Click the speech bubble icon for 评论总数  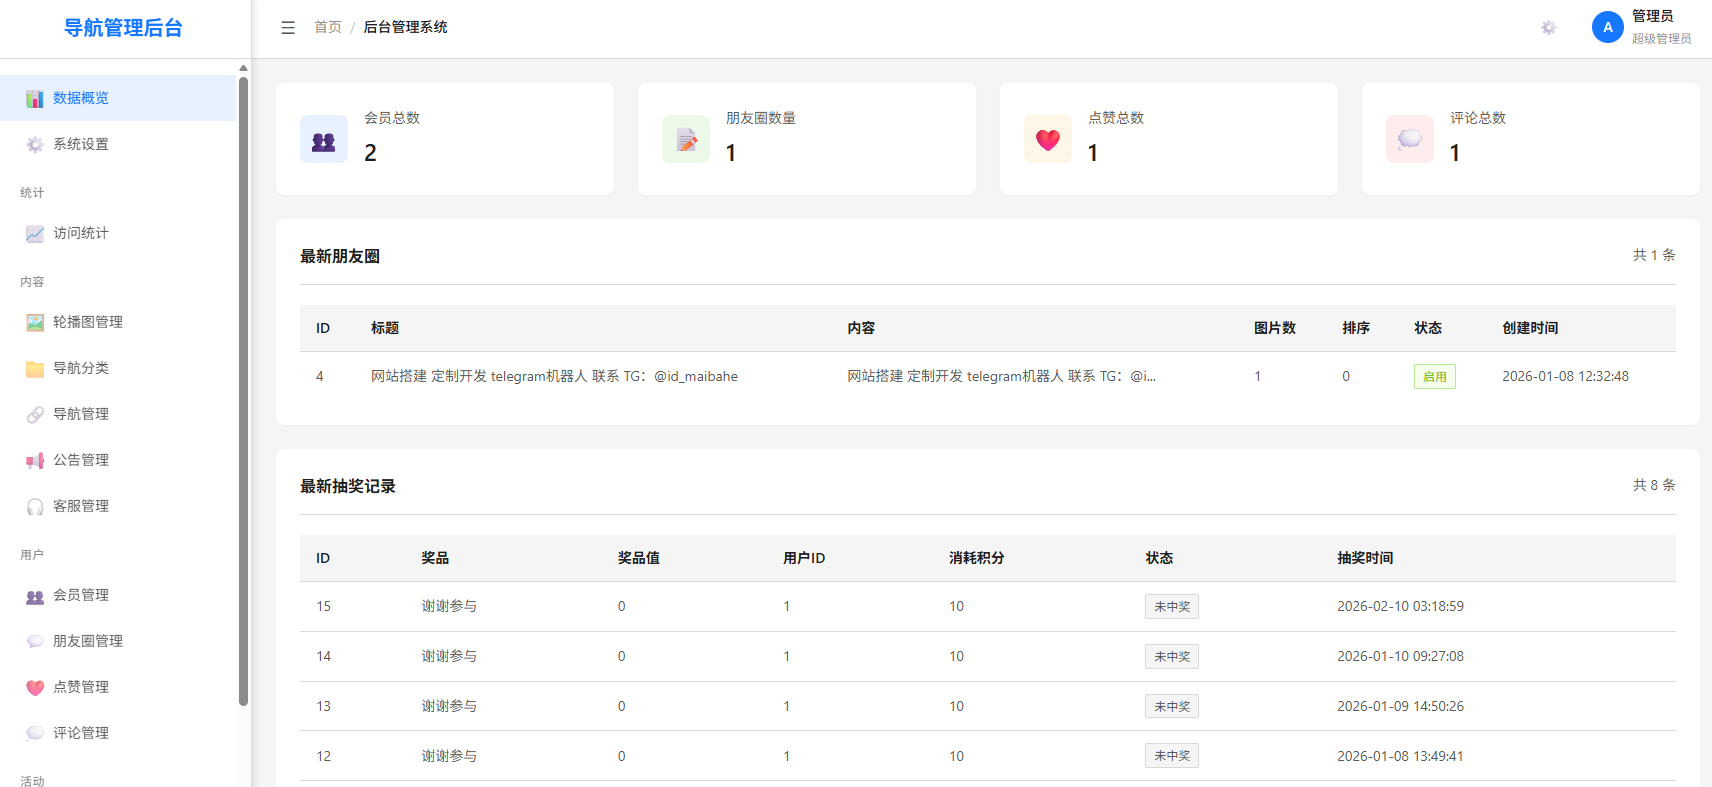click(1410, 139)
